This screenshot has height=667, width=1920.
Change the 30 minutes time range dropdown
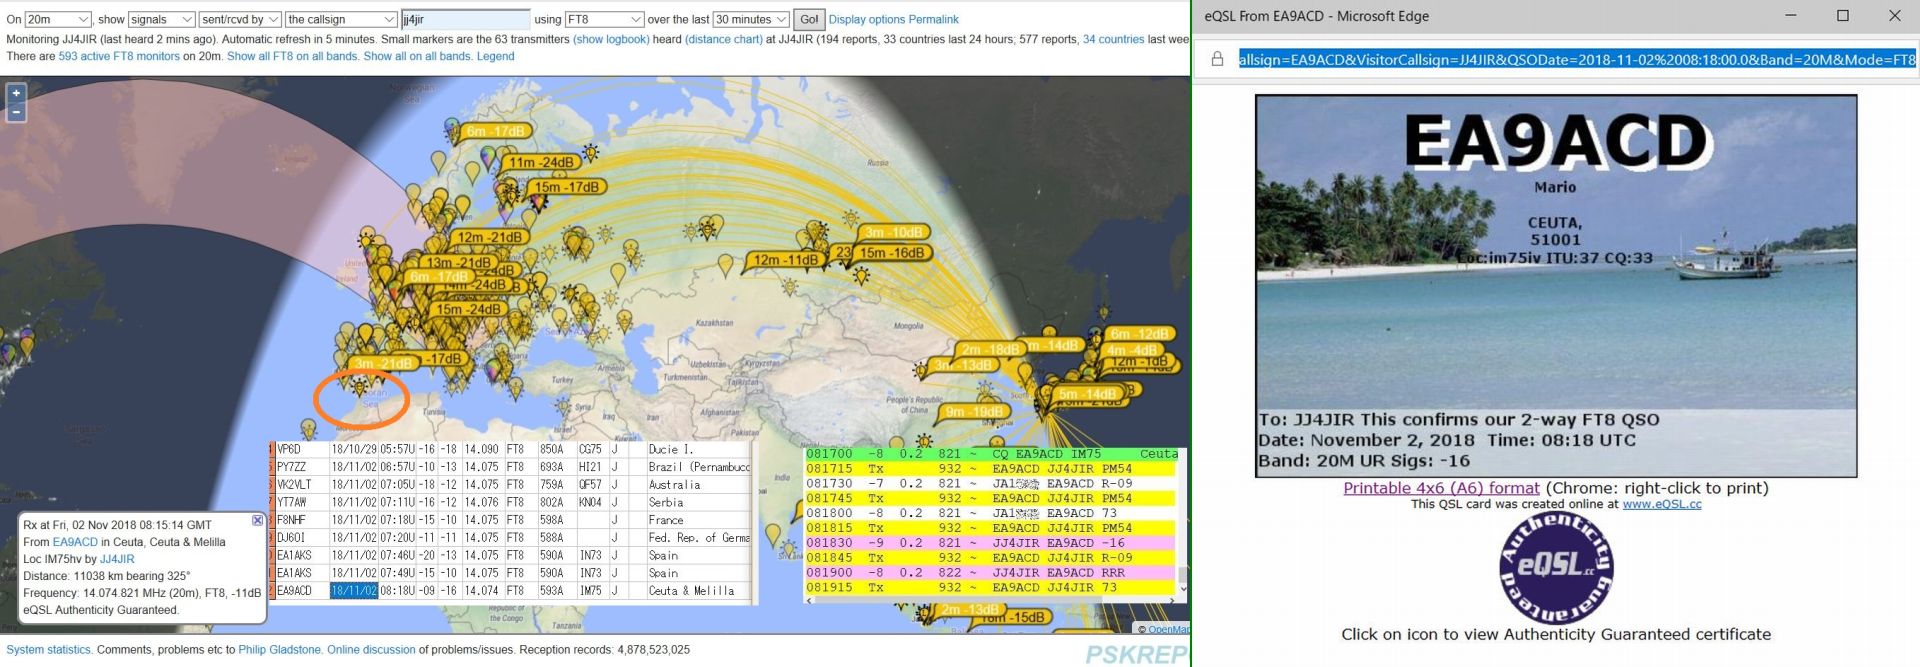750,19
